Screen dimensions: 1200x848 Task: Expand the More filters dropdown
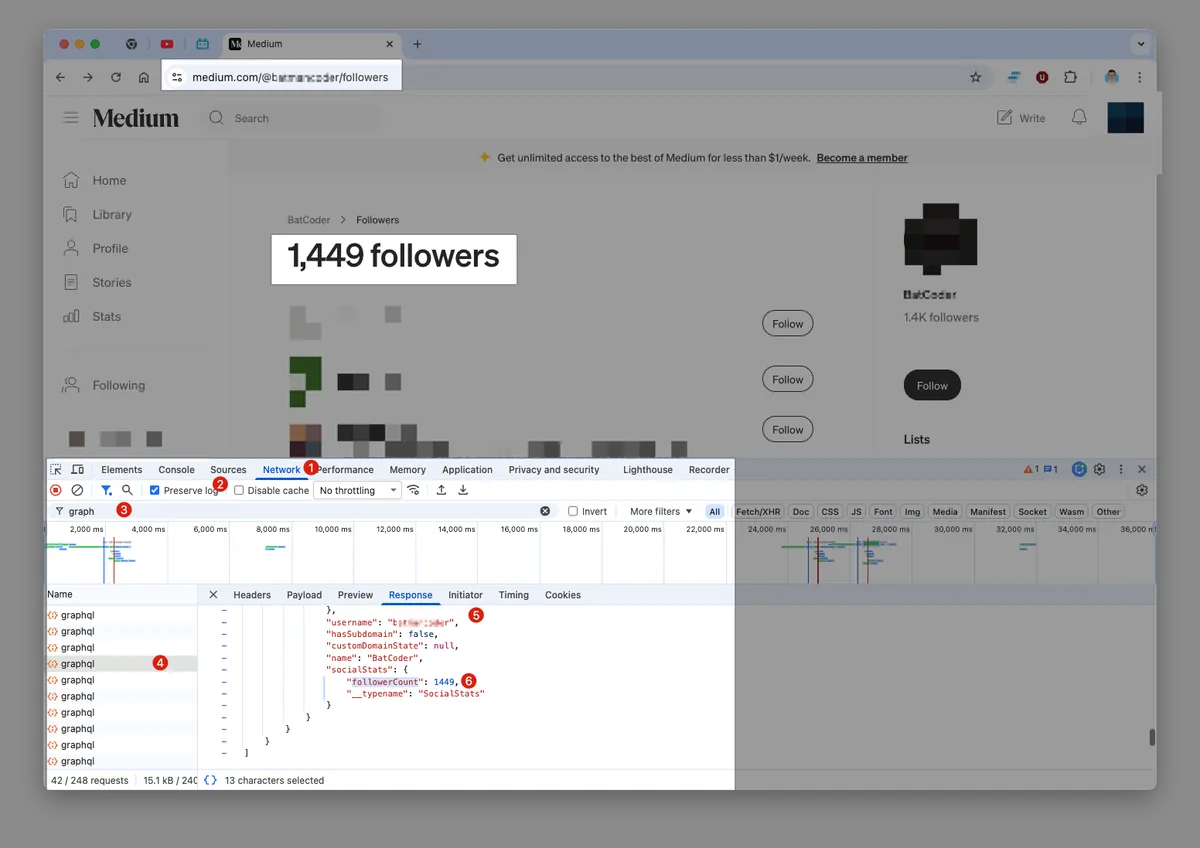660,511
